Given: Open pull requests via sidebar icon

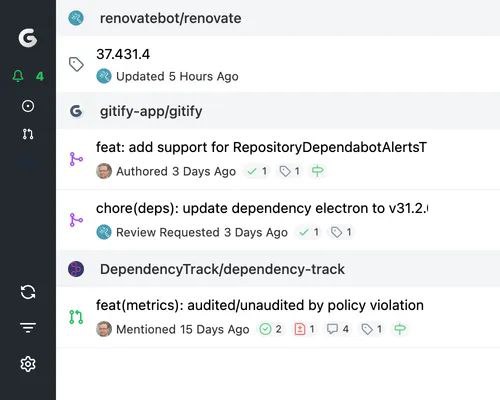Looking at the screenshot, I should 28,134.
